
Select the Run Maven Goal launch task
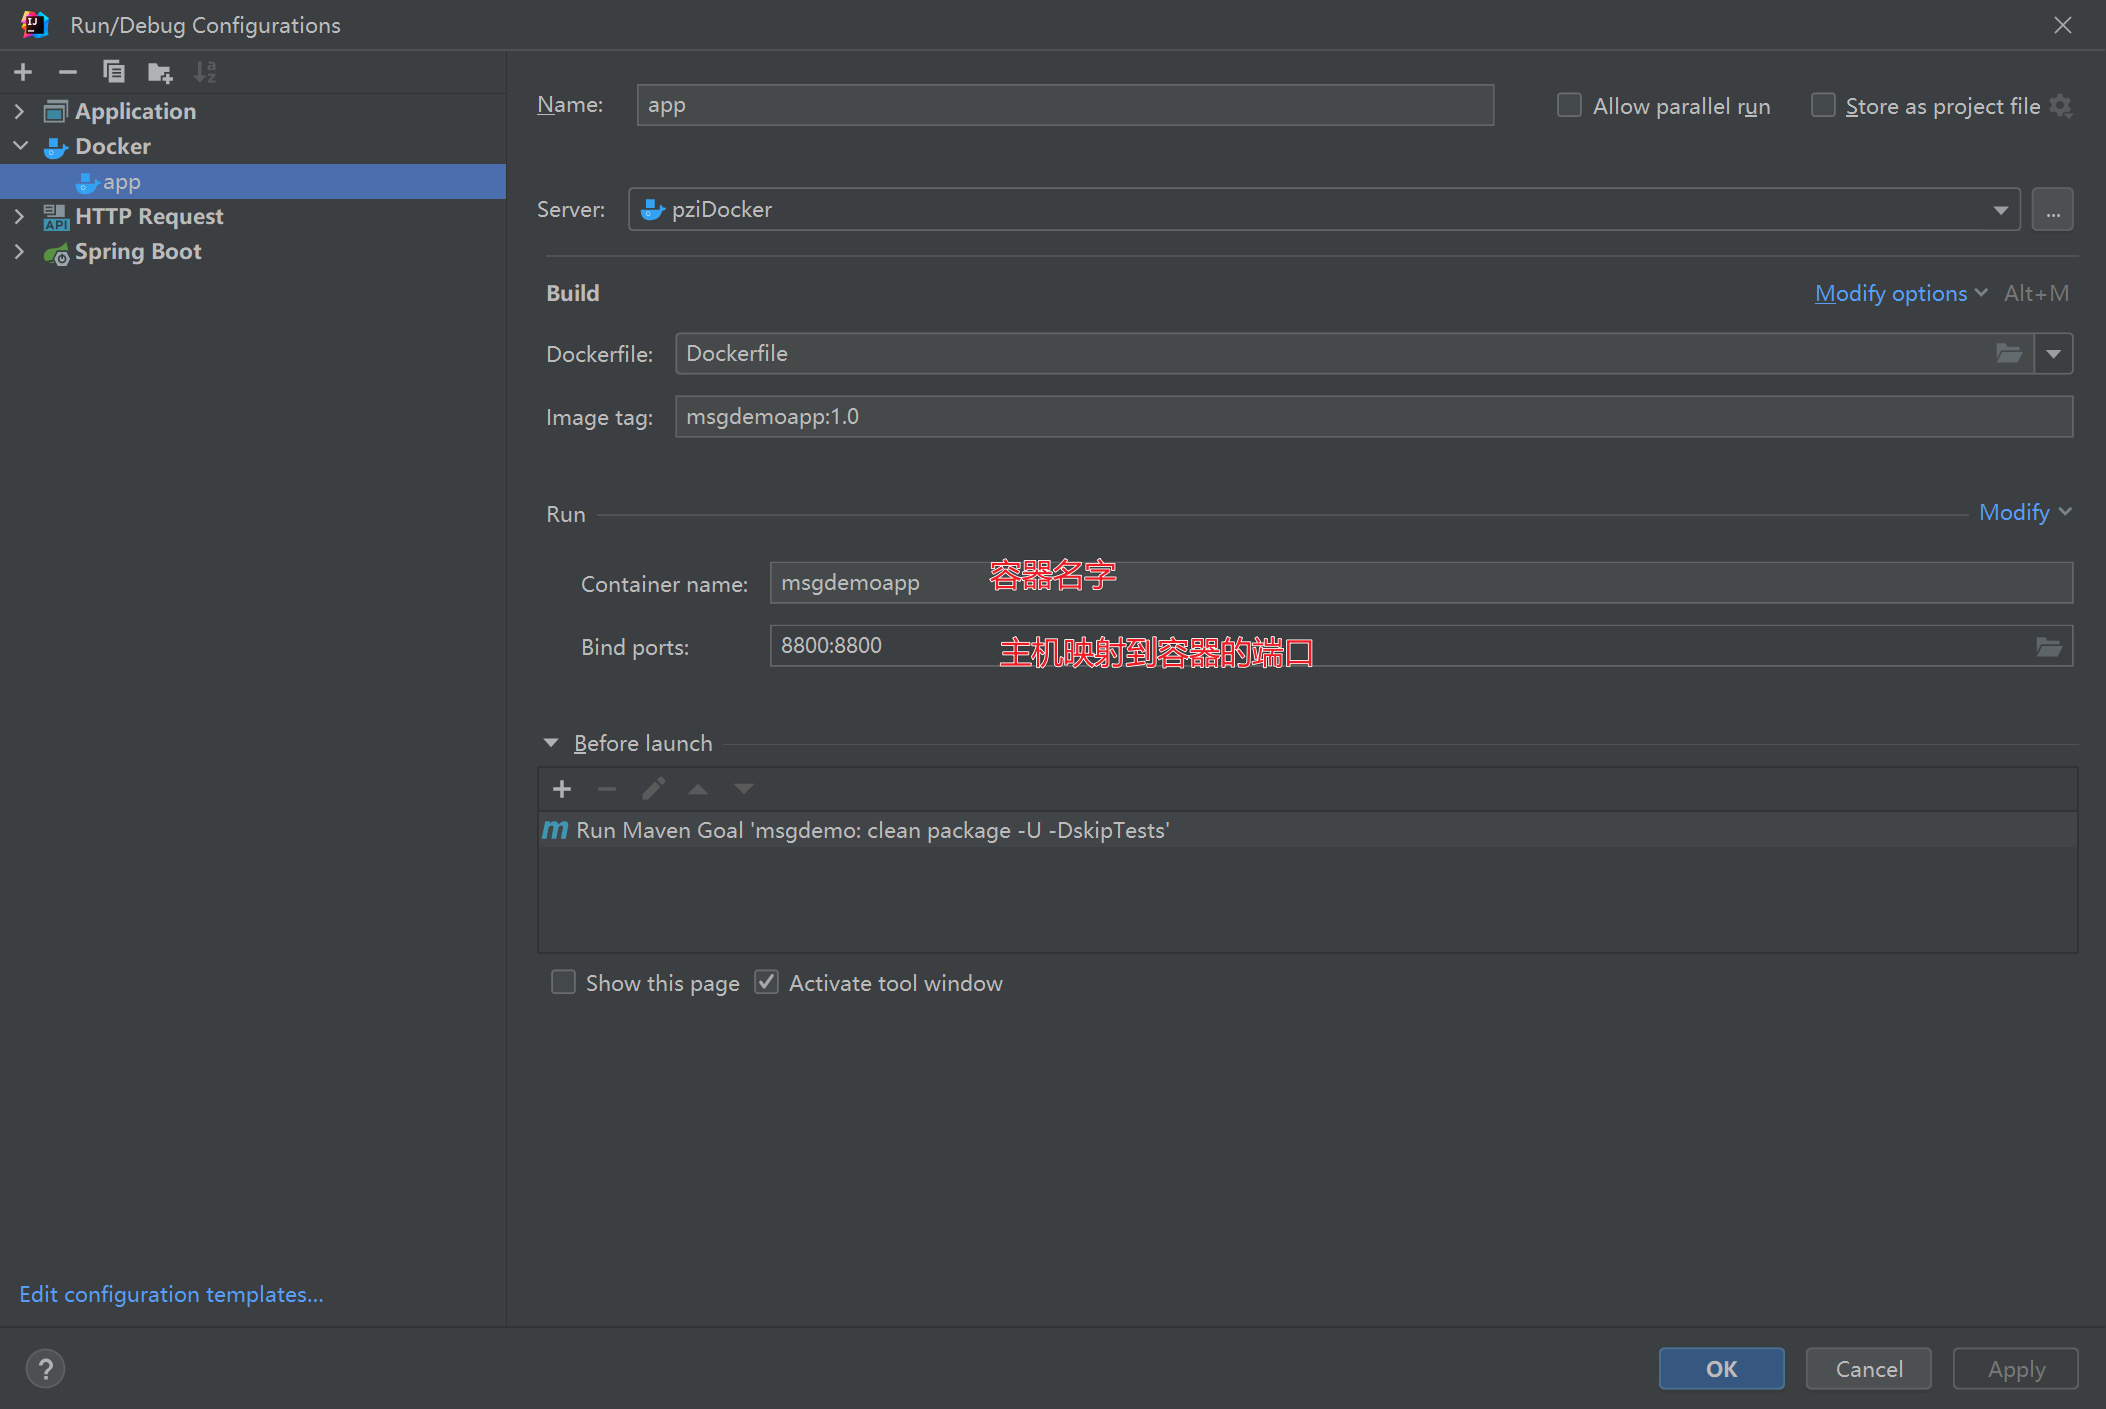click(1307, 830)
